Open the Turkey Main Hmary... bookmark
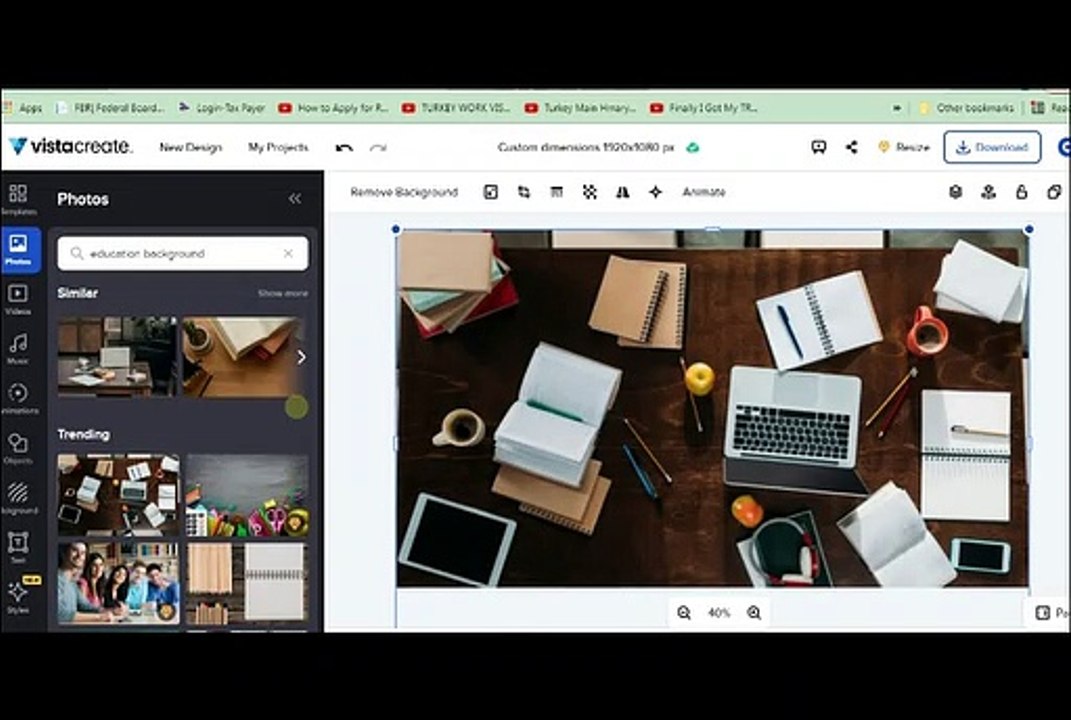Viewport: 1071px width, 720px height. click(581, 108)
